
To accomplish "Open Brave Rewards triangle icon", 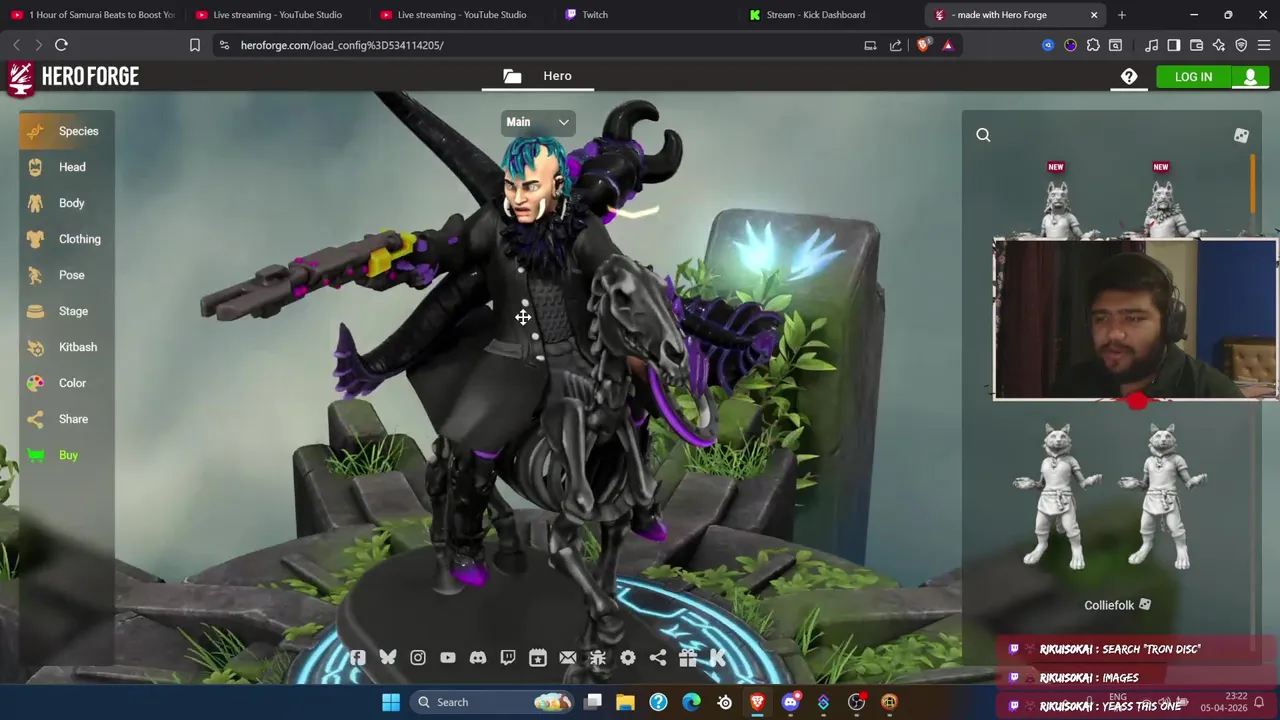I will [x=948, y=45].
